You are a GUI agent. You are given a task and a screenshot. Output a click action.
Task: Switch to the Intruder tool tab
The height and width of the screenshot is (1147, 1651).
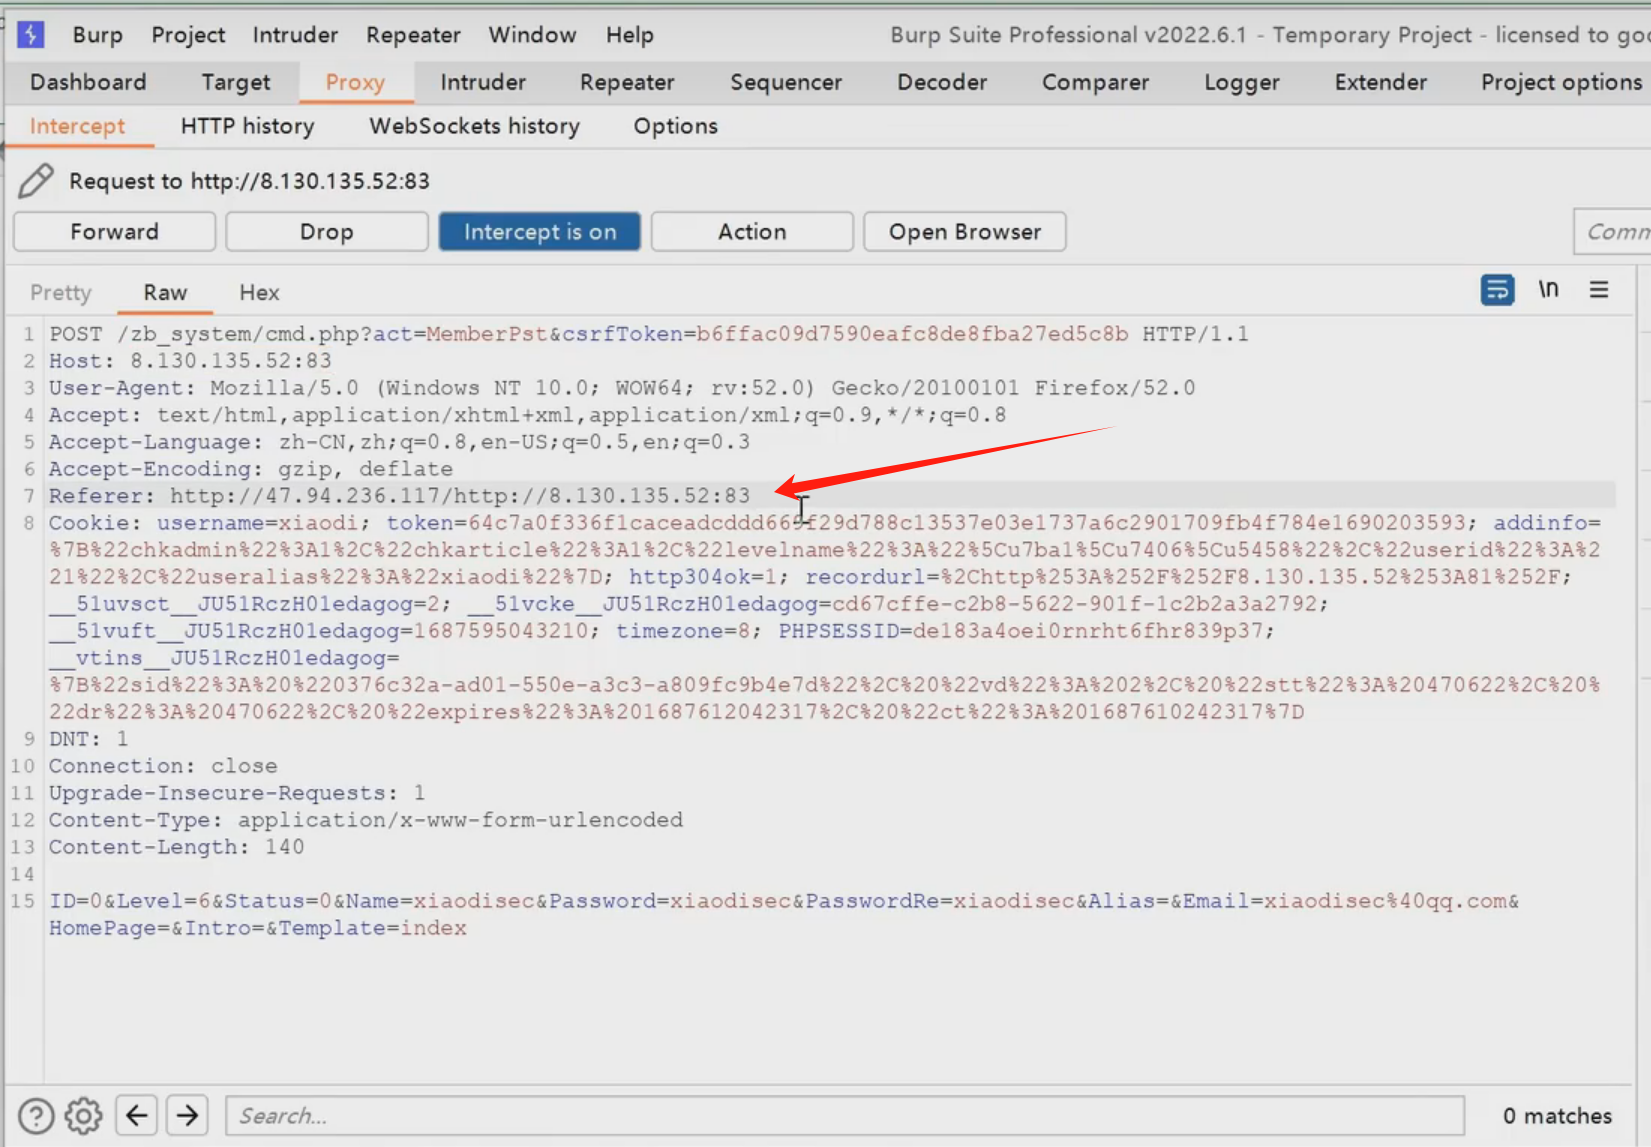[483, 82]
